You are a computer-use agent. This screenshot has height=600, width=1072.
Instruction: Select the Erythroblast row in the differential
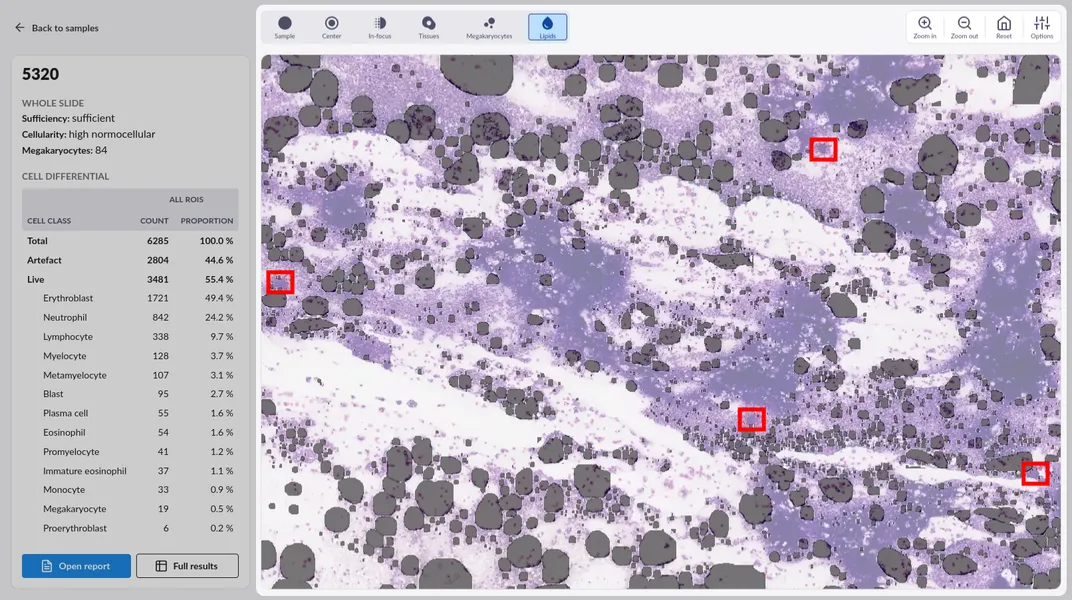pos(68,298)
